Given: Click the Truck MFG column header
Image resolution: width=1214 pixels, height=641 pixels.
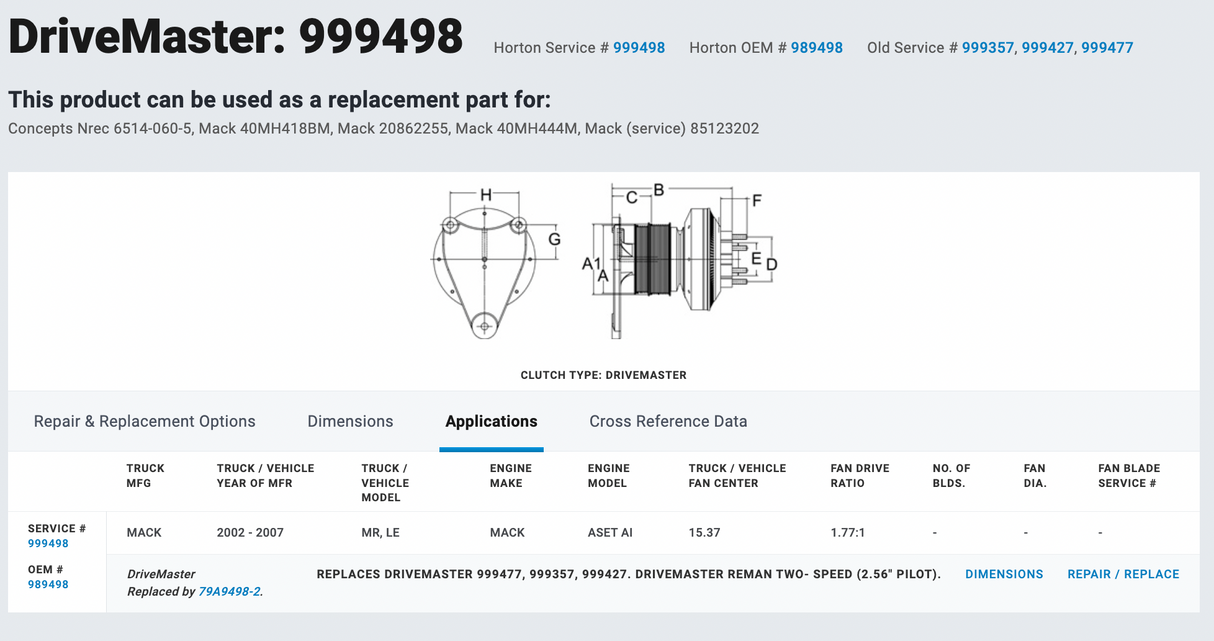Looking at the screenshot, I should (145, 475).
